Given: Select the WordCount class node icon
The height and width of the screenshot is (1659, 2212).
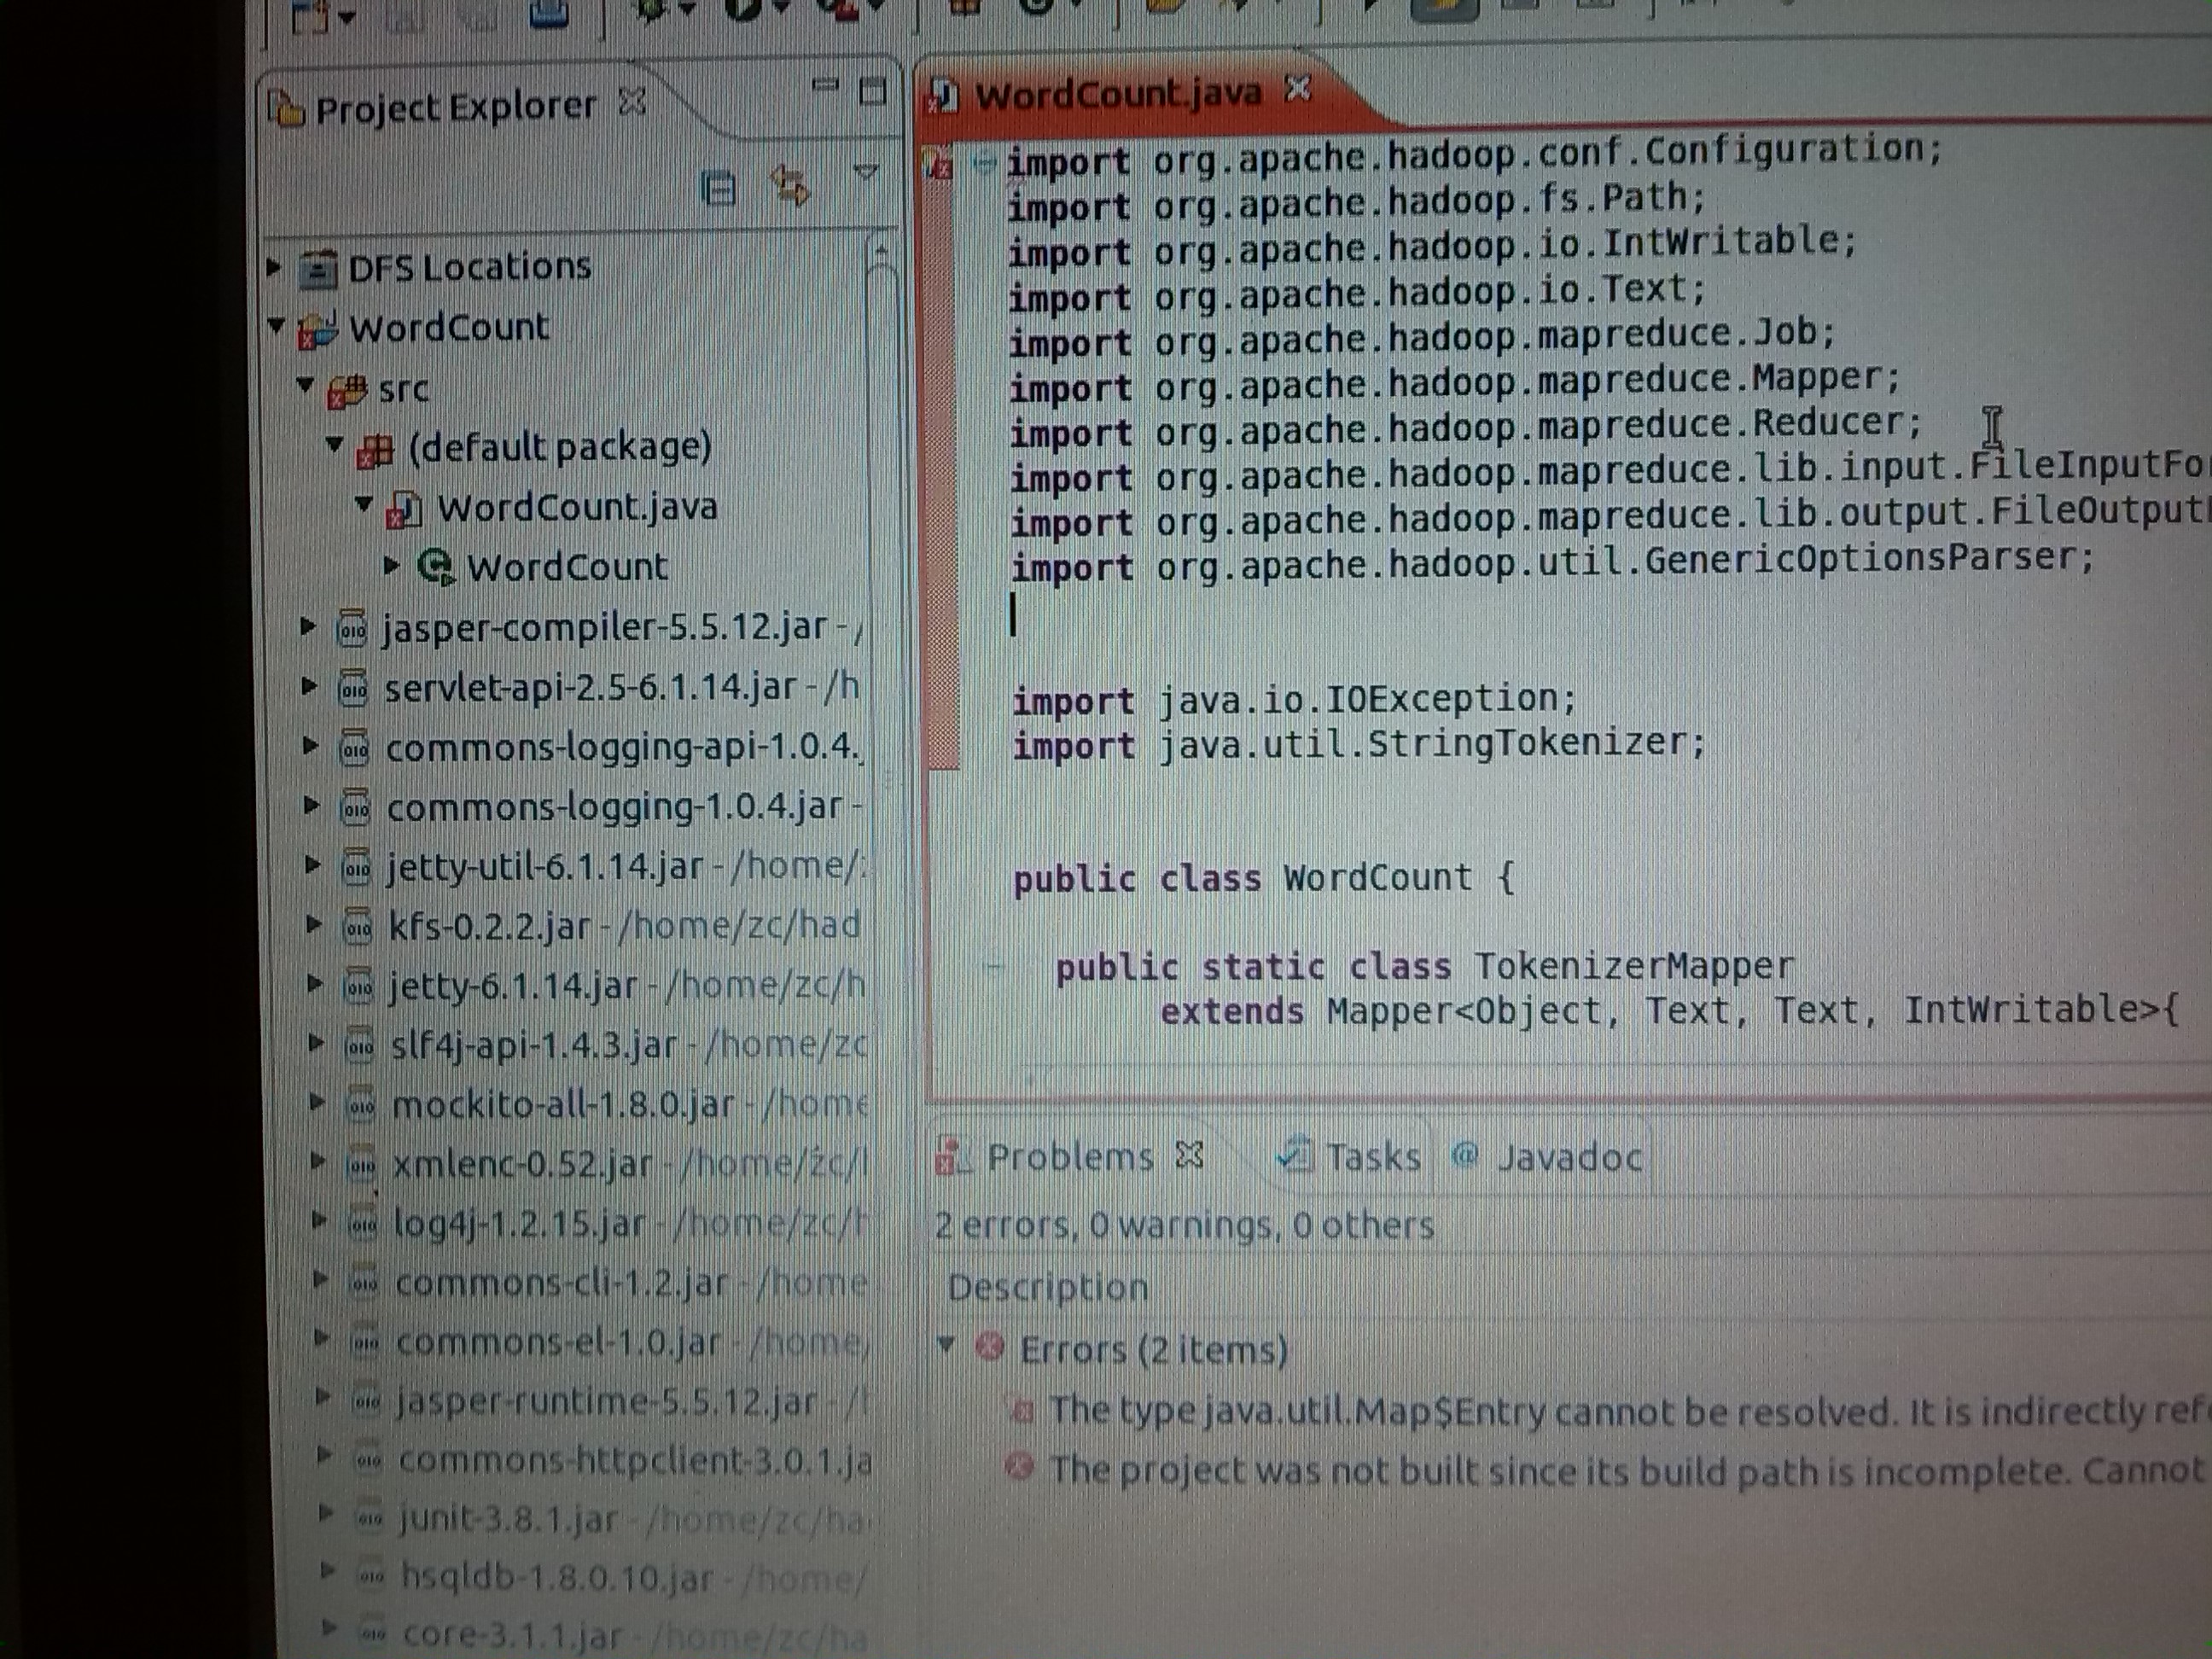Looking at the screenshot, I should pos(436,566).
